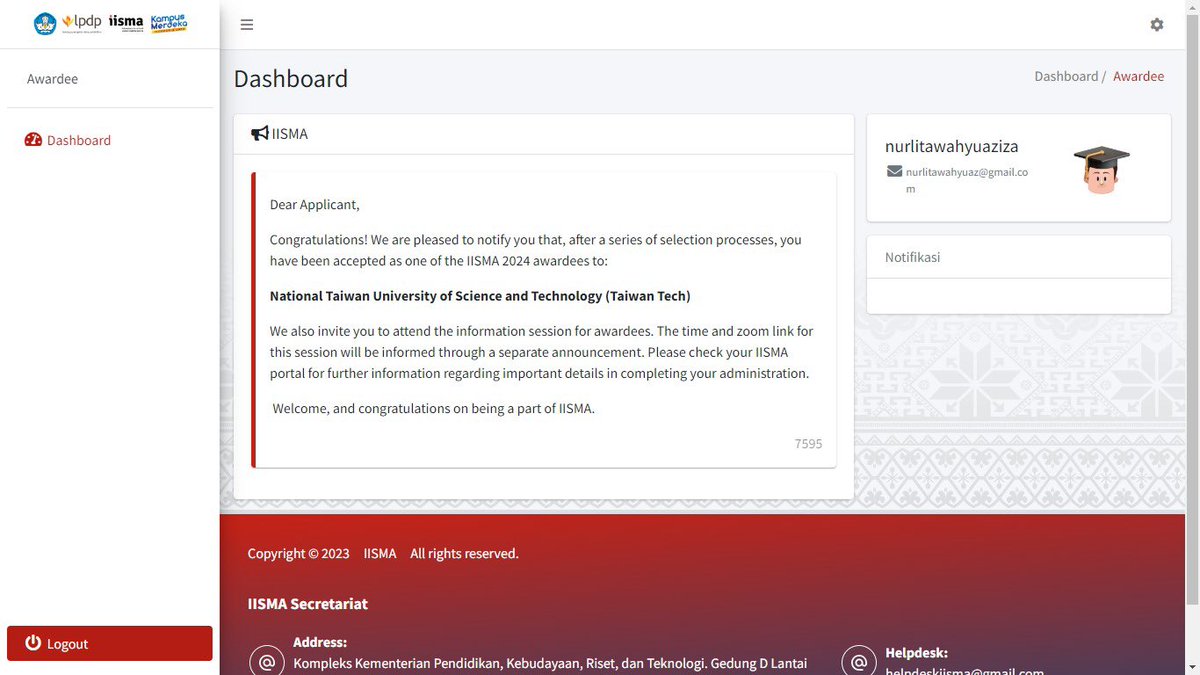The width and height of the screenshot is (1200, 675).
Task: Click the Notifikasi panel header
Action: [1019, 257]
